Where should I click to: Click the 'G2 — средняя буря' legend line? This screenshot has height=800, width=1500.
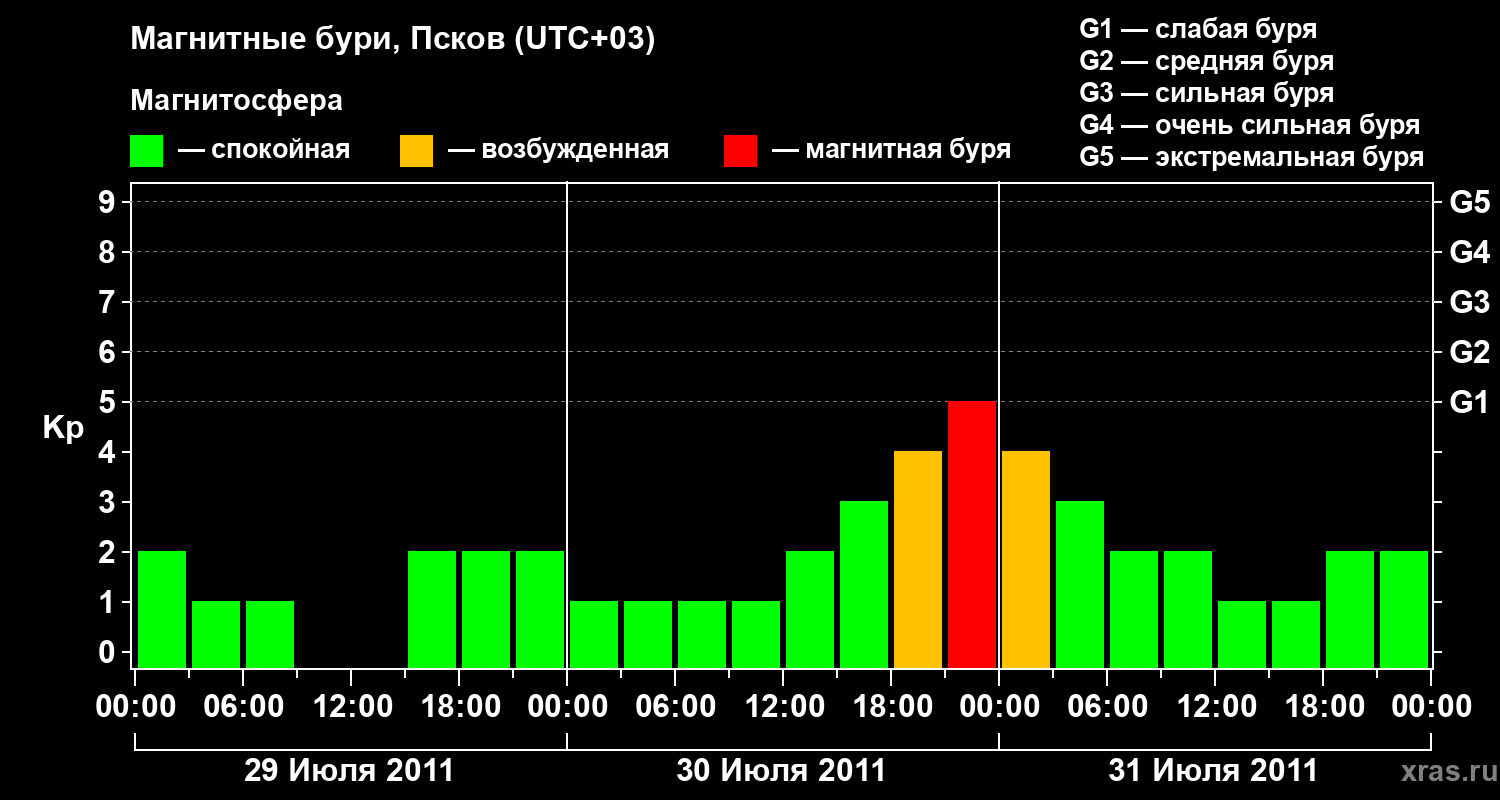pyautogui.click(x=1206, y=61)
